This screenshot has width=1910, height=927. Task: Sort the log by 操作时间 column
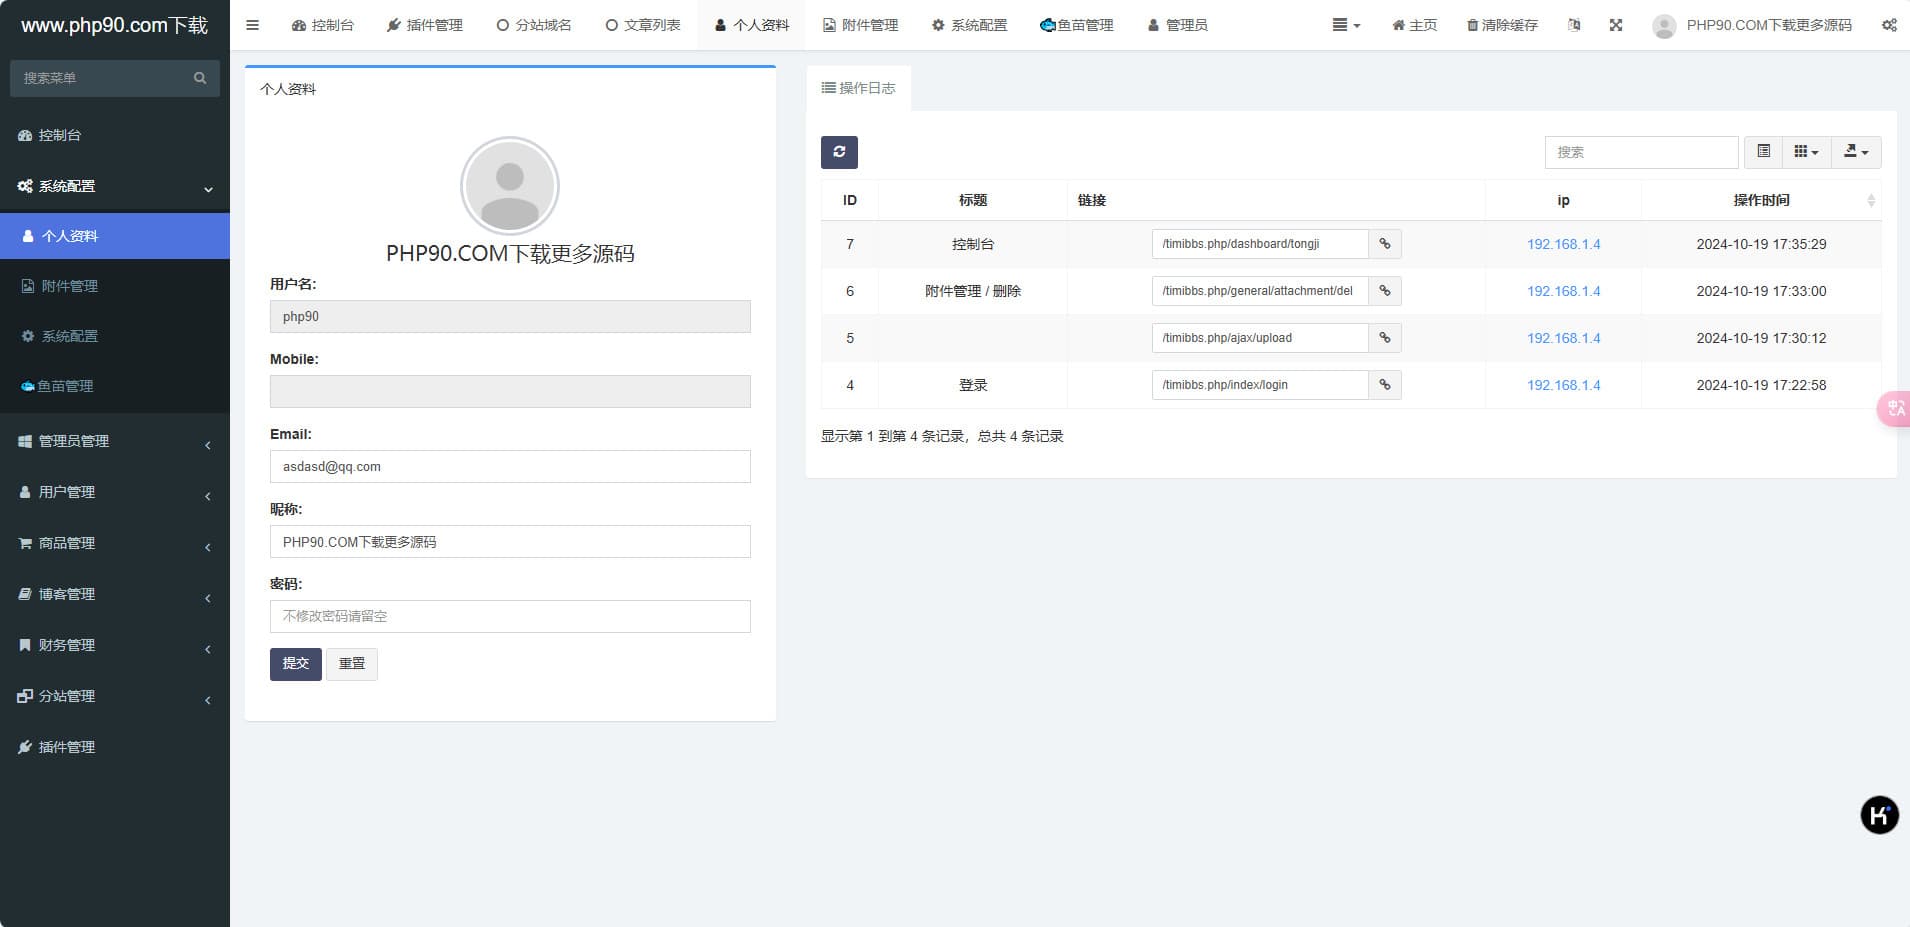tap(1761, 200)
